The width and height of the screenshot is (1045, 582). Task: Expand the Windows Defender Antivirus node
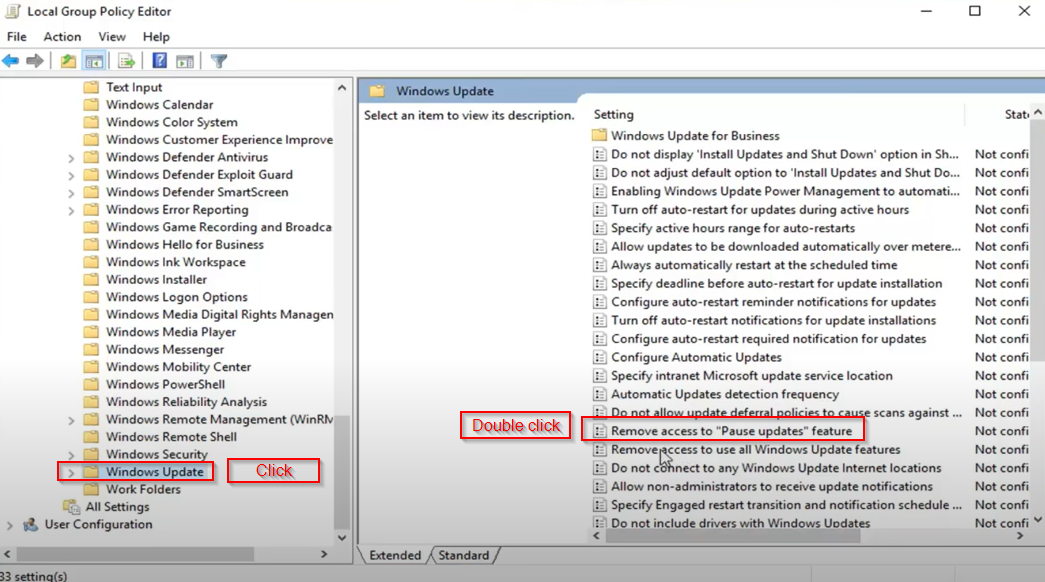tap(71, 158)
